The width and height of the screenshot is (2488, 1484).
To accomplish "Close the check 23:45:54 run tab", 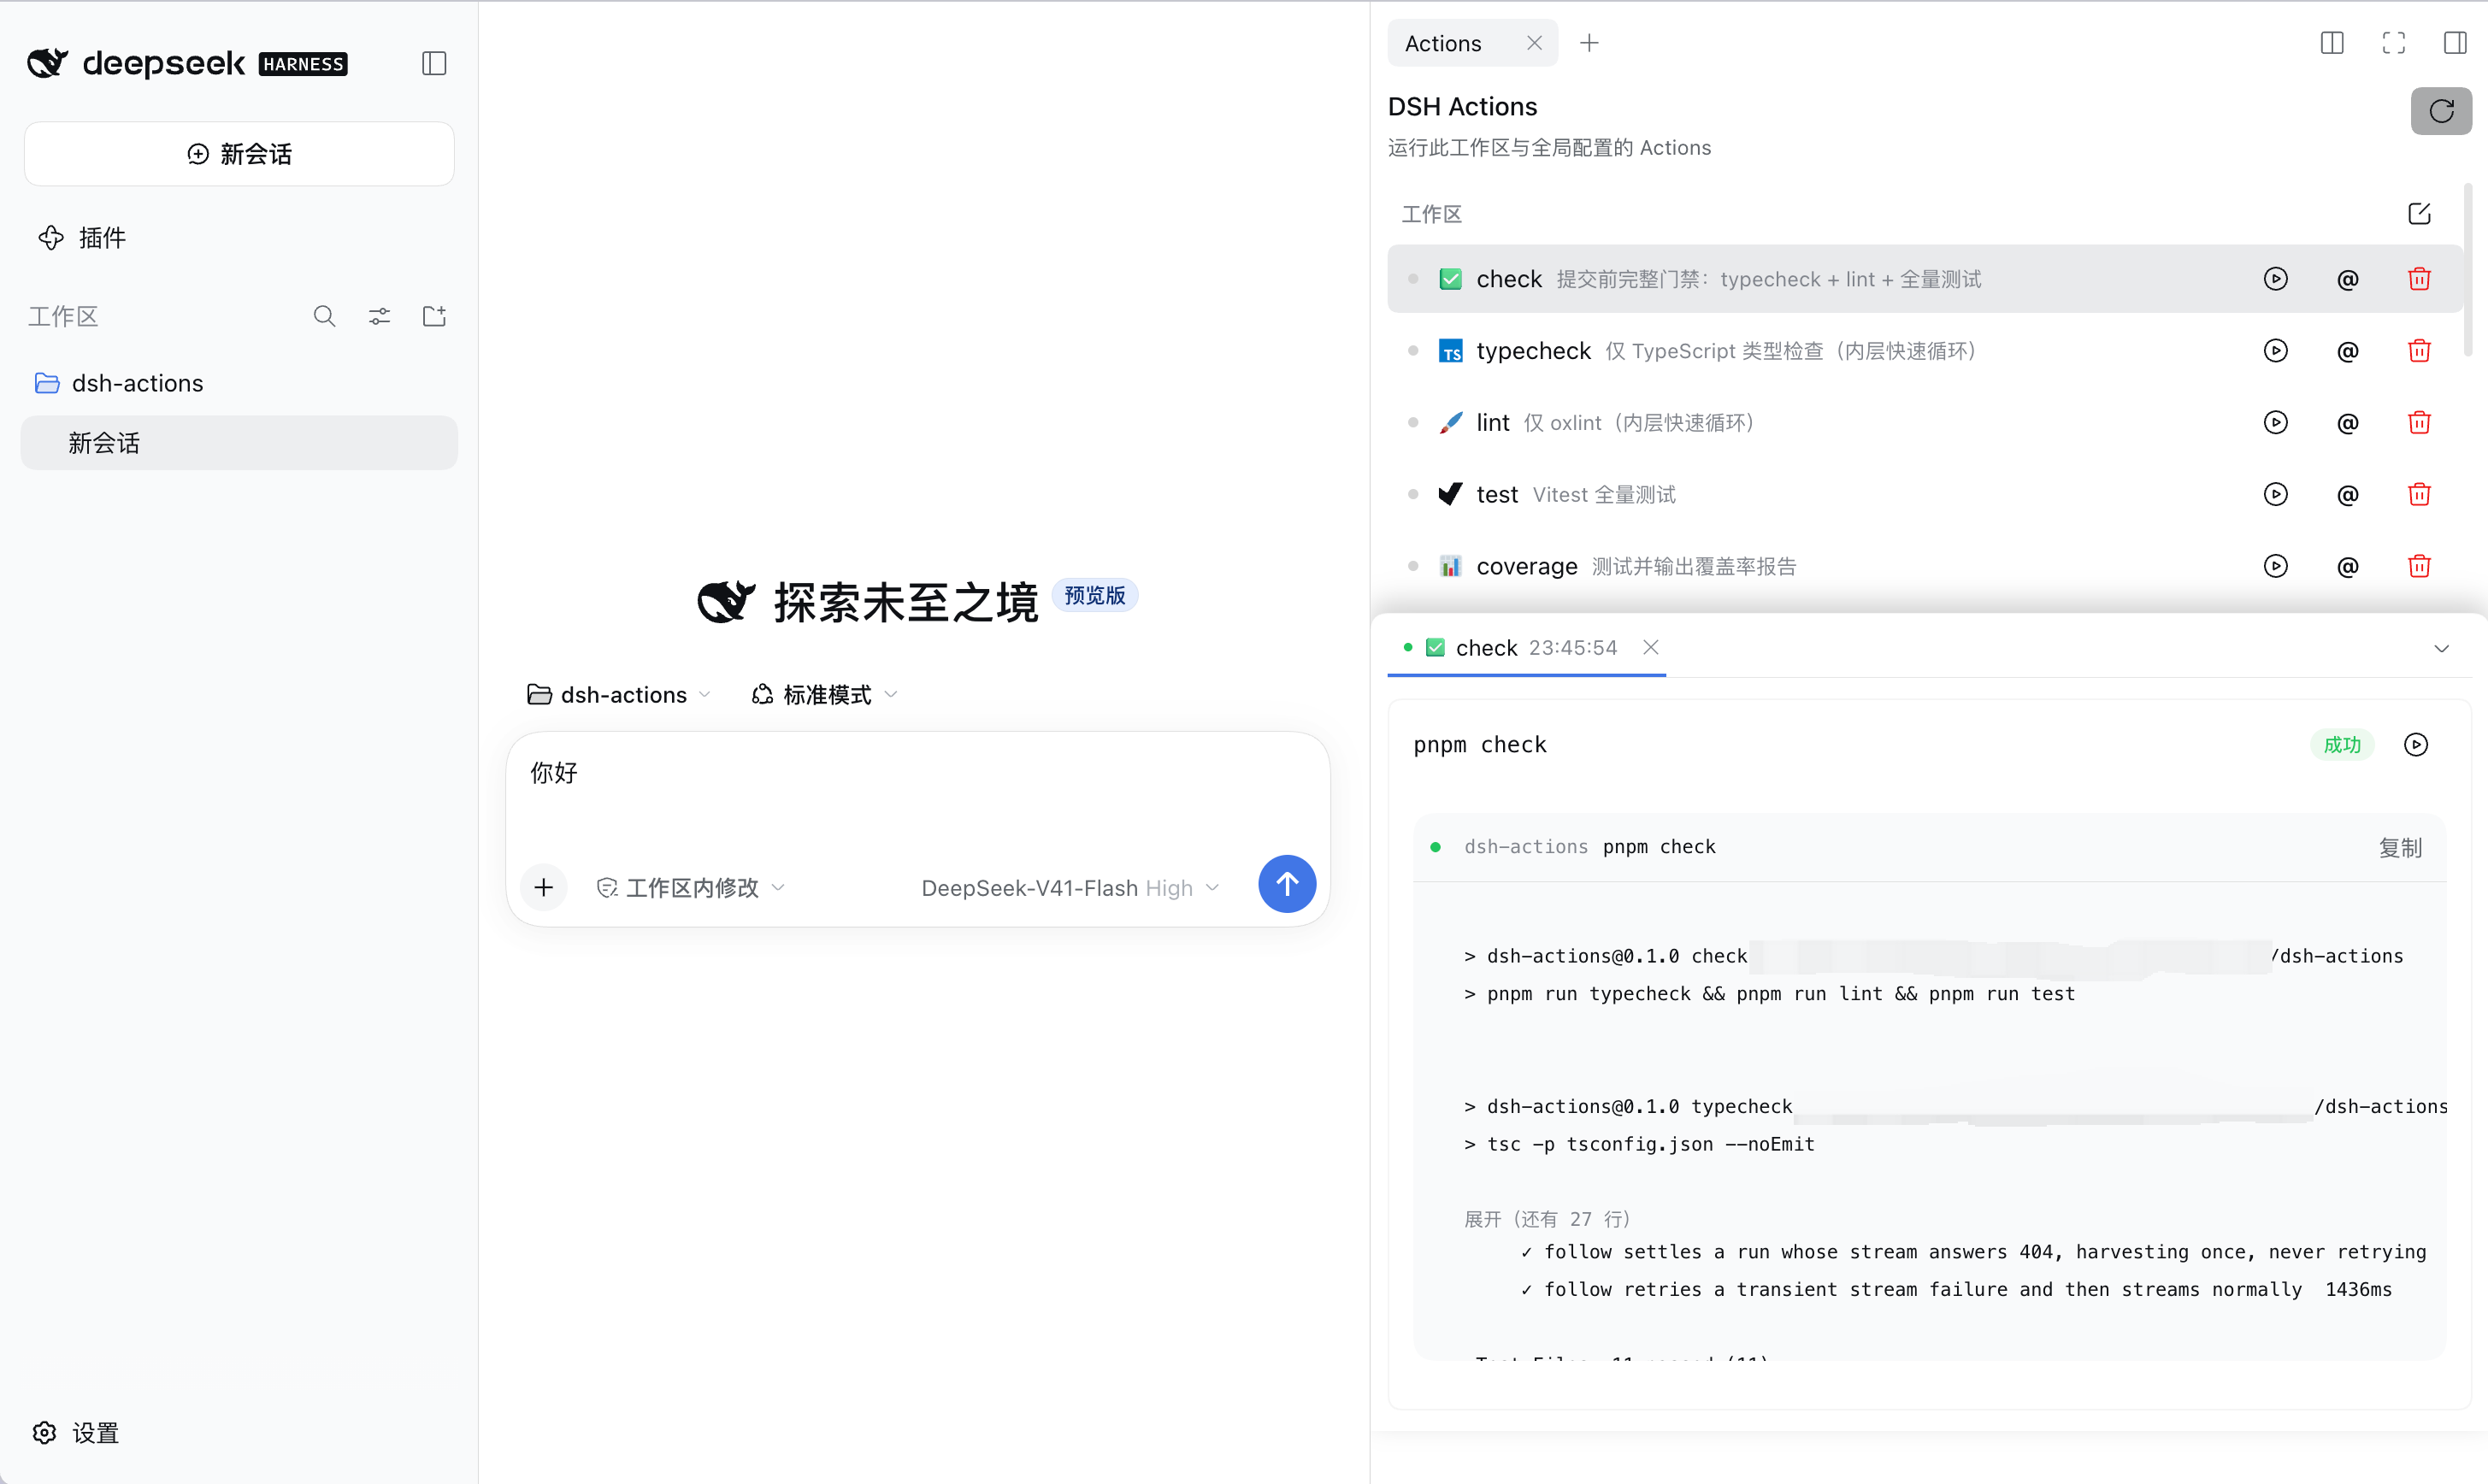I will (x=1651, y=648).
